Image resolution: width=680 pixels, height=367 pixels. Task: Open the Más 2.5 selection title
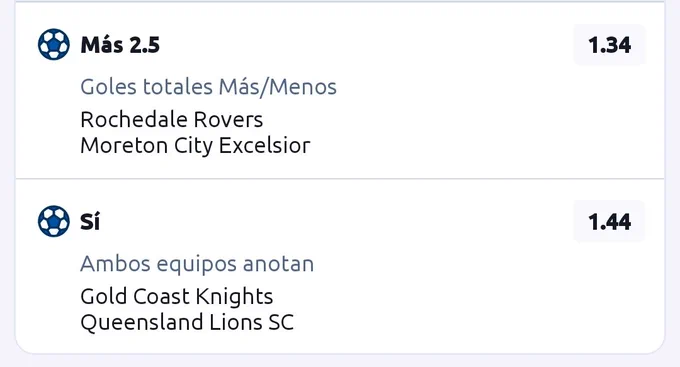pyautogui.click(x=120, y=45)
